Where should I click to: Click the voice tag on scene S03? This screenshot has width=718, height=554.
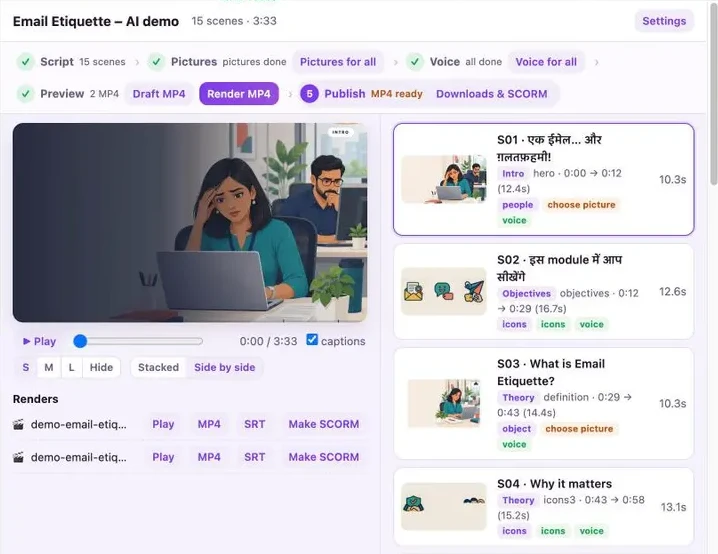(514, 444)
